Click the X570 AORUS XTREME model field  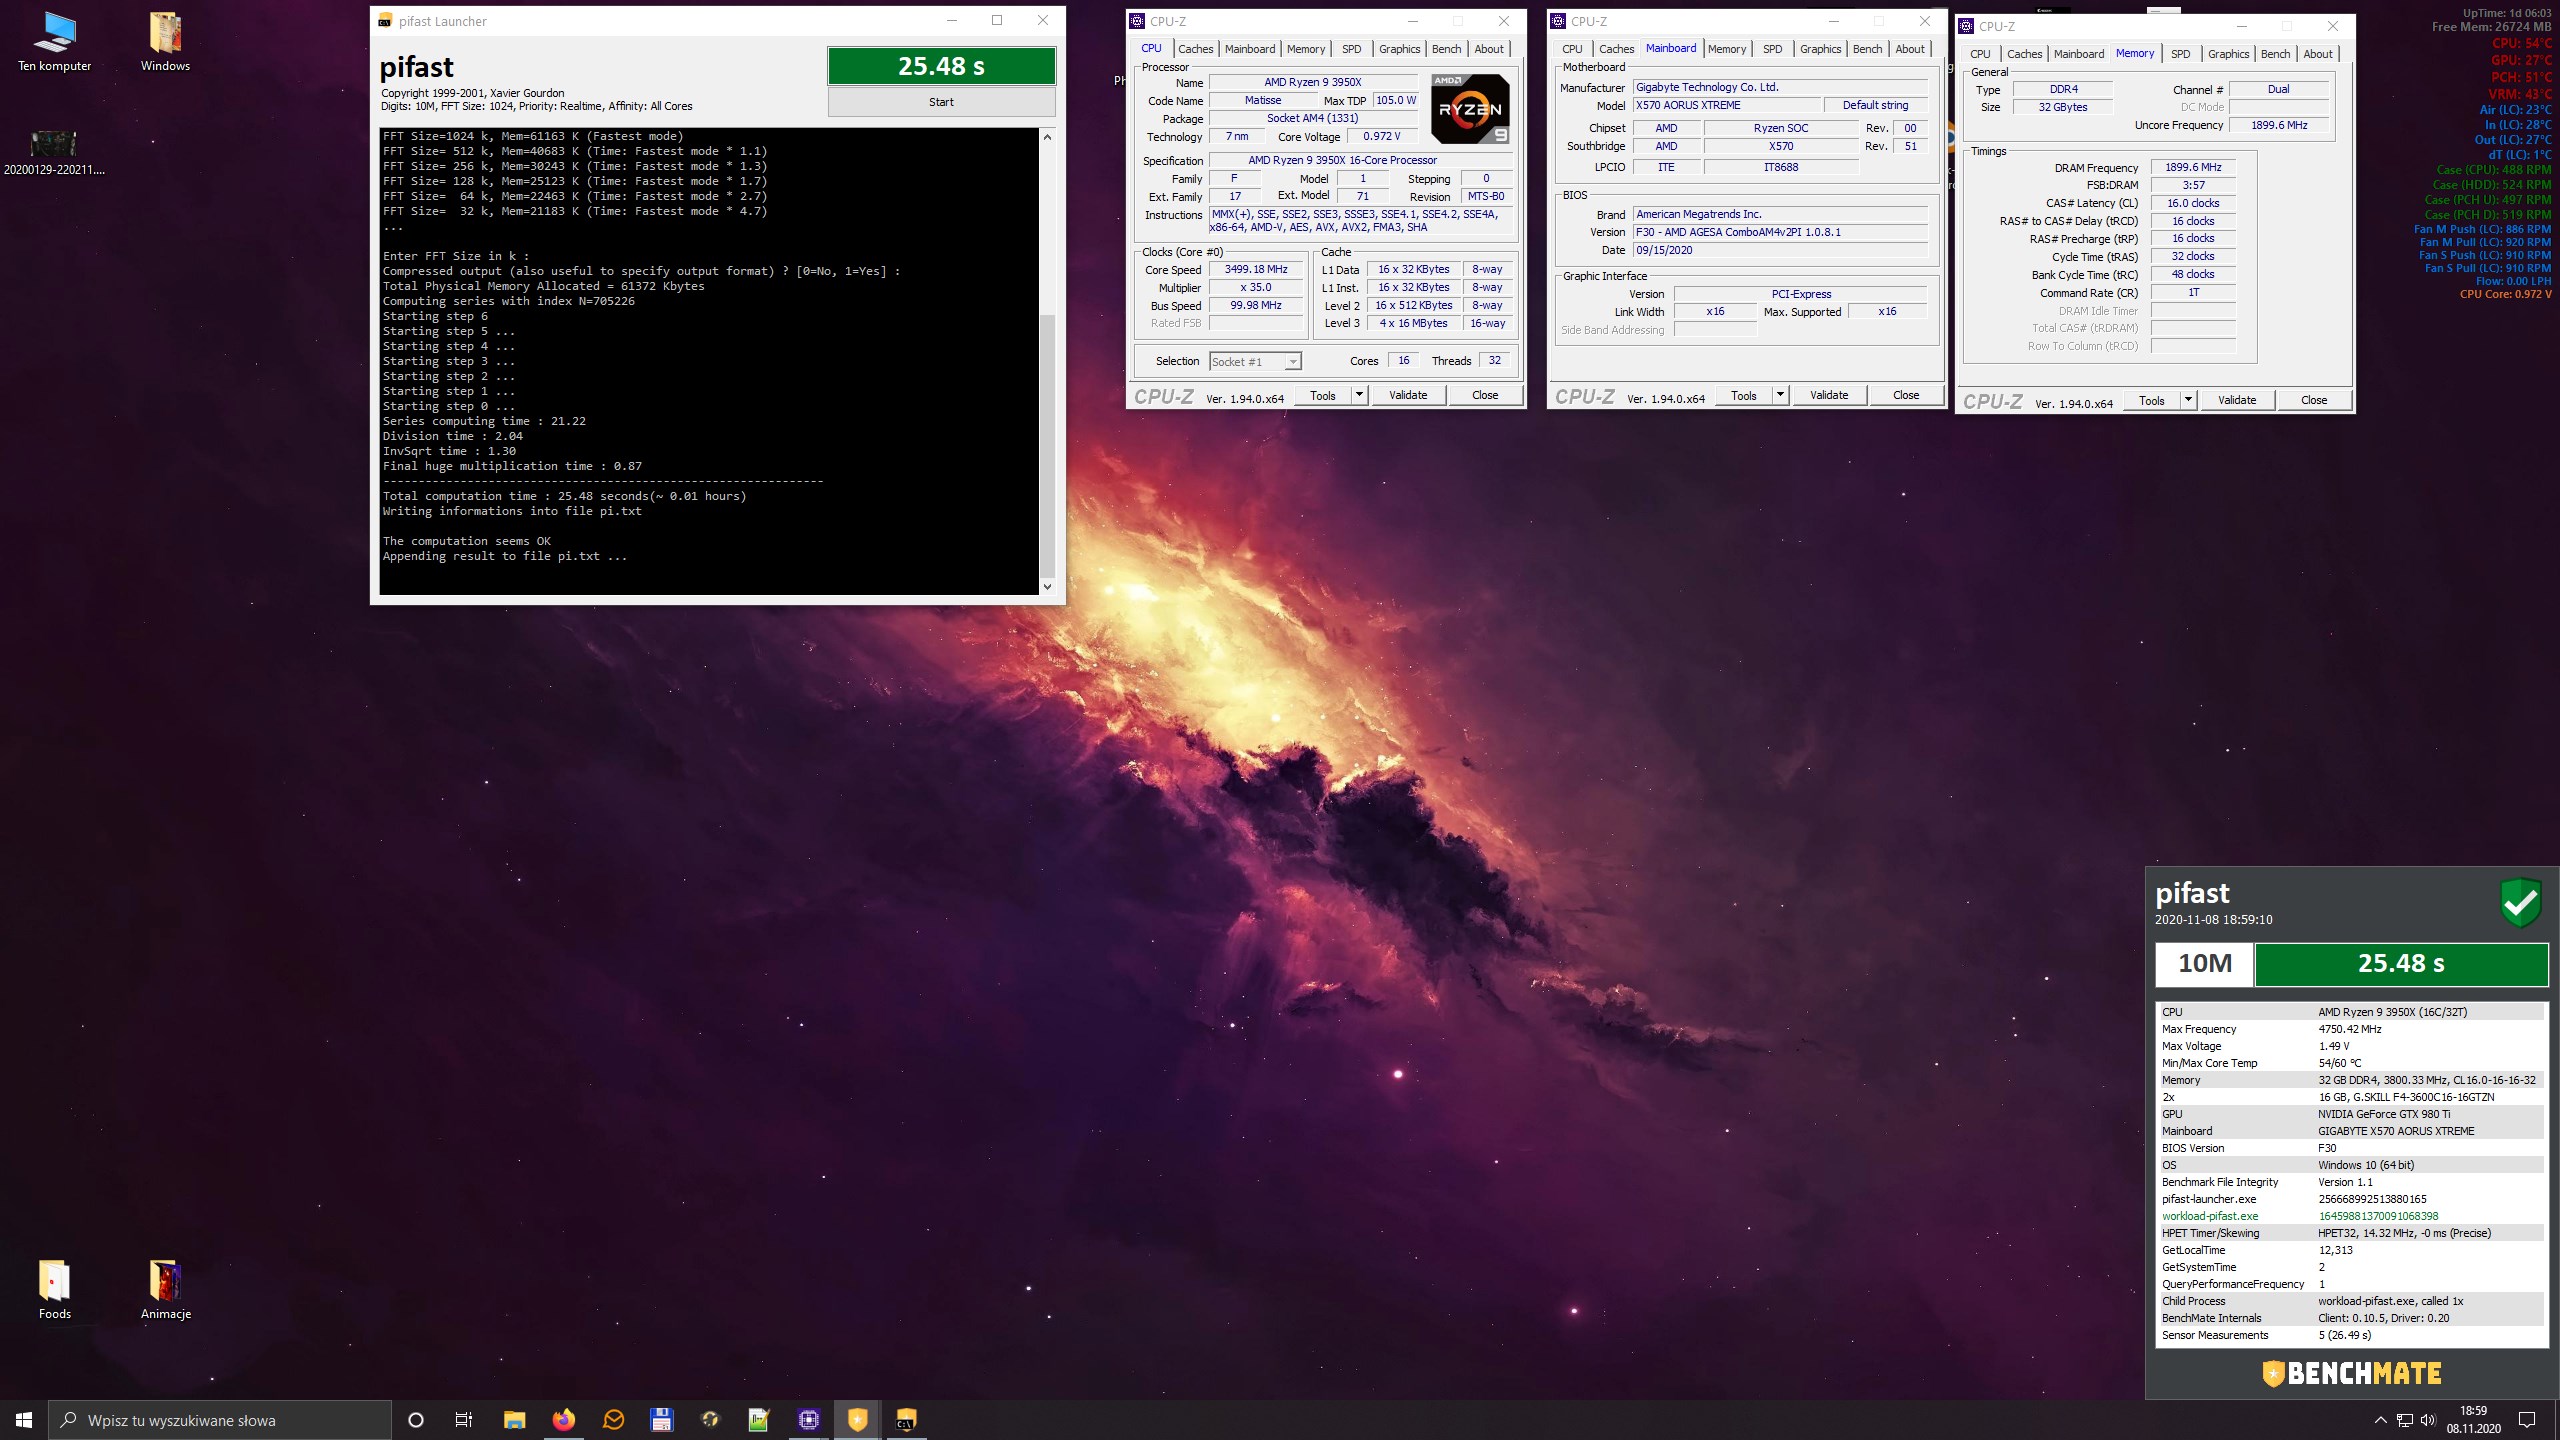(1727, 105)
